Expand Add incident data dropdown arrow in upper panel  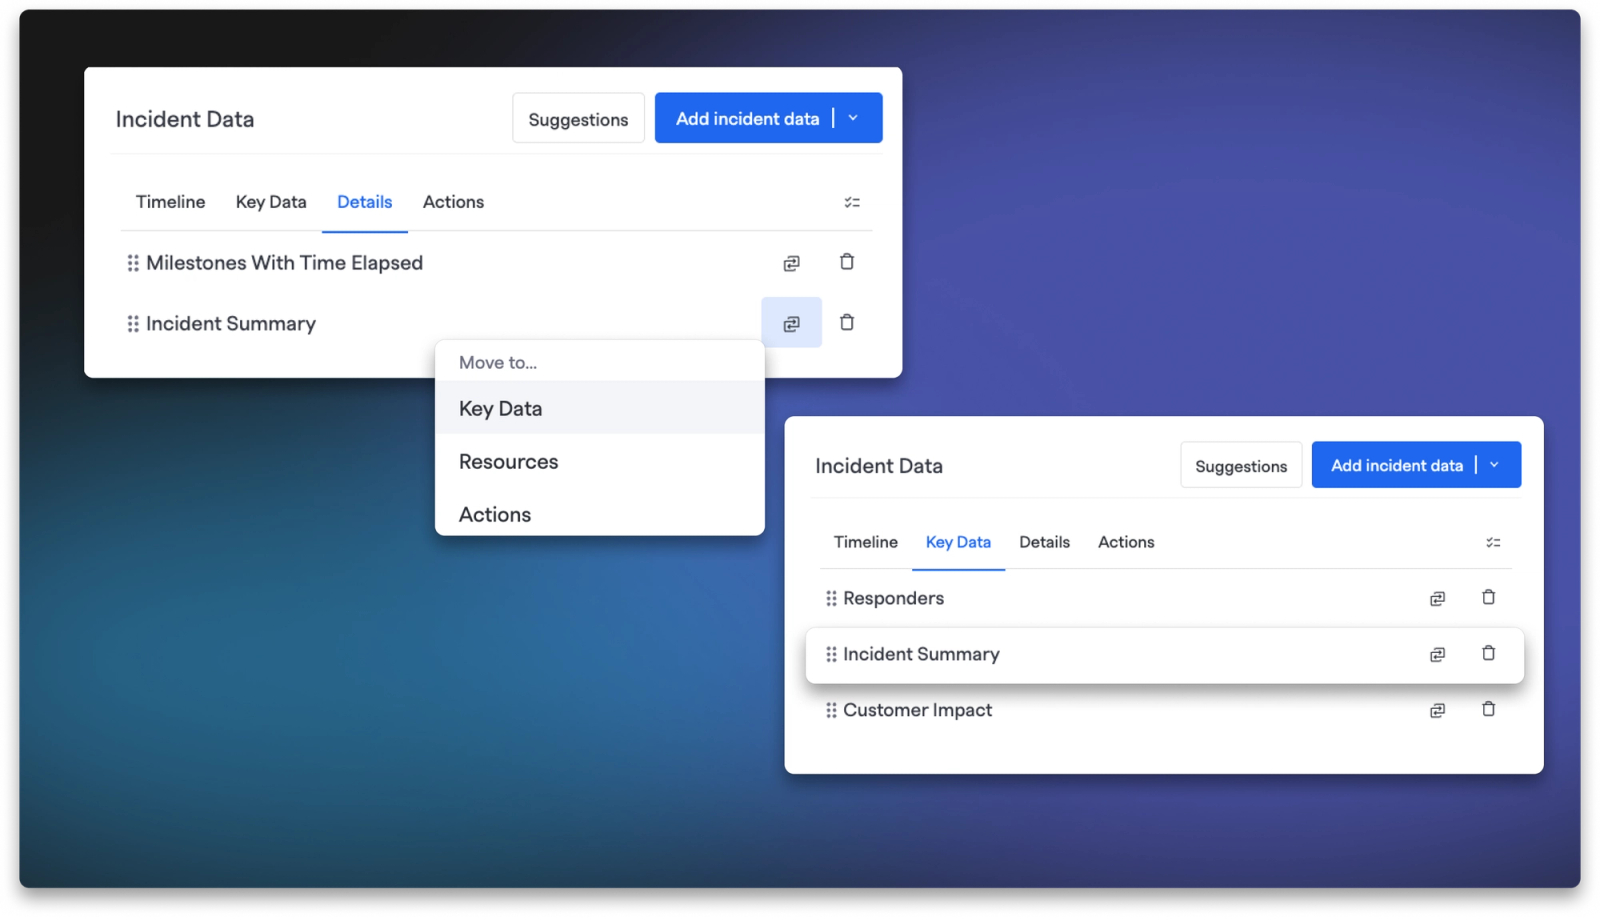tap(854, 118)
